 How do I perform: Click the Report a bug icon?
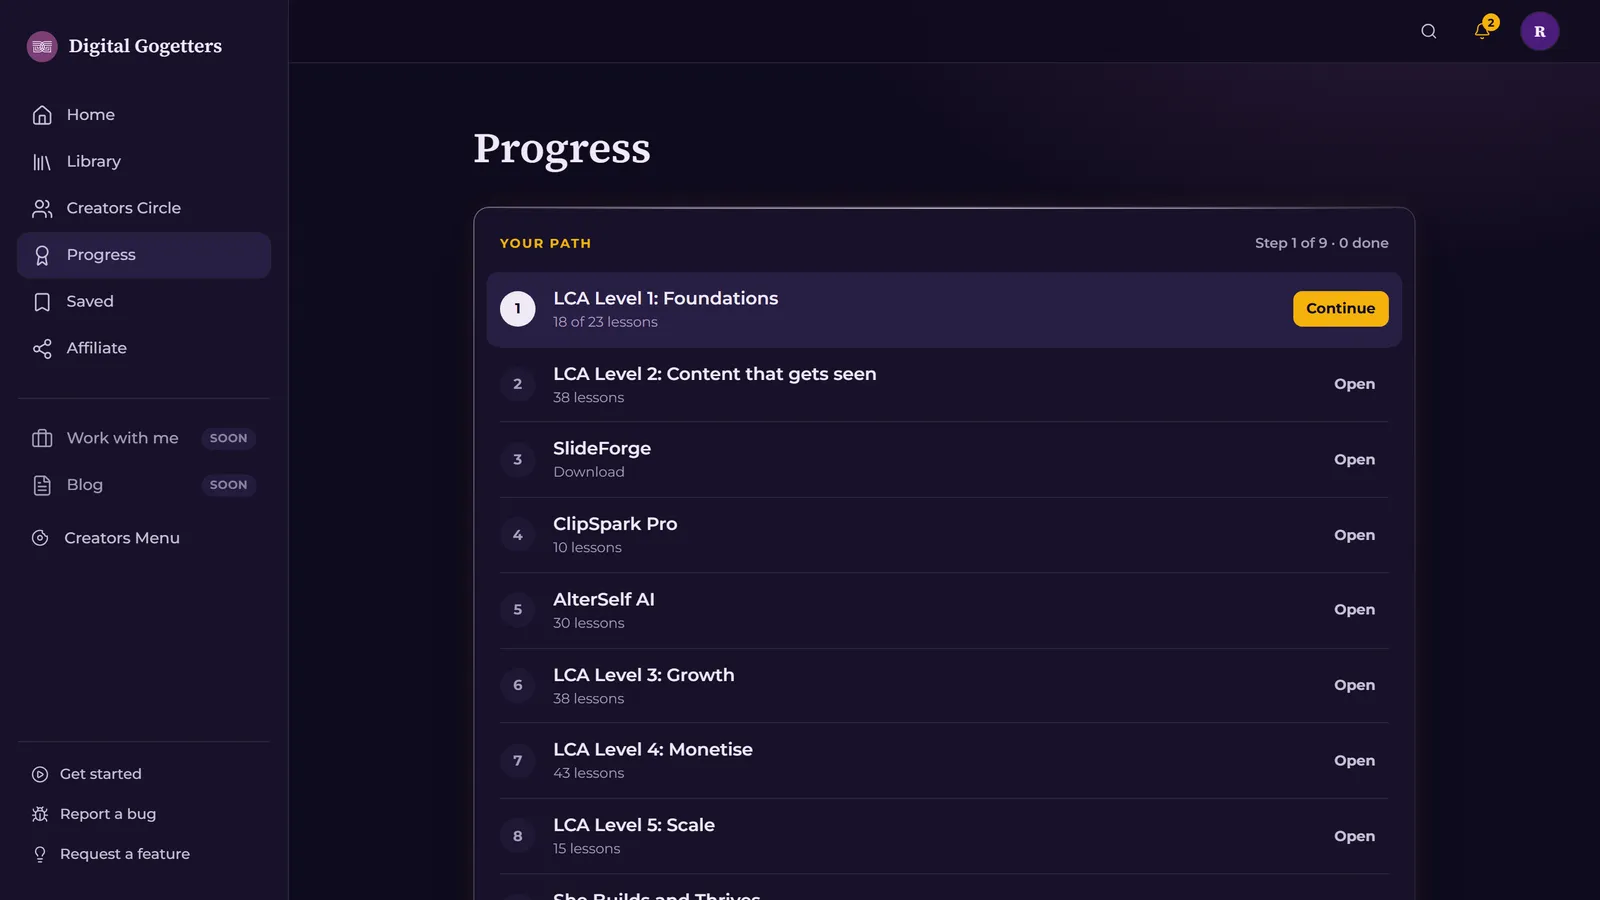coord(40,814)
